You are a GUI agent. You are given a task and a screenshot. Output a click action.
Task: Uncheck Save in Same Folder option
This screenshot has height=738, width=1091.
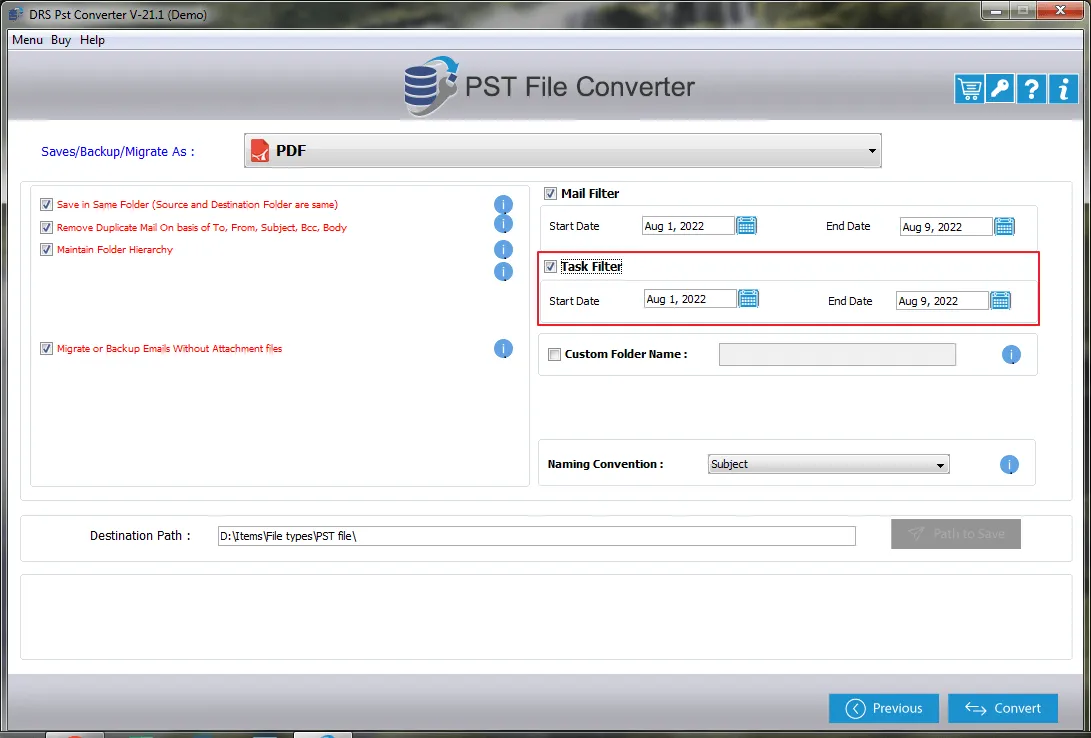[x=46, y=204]
